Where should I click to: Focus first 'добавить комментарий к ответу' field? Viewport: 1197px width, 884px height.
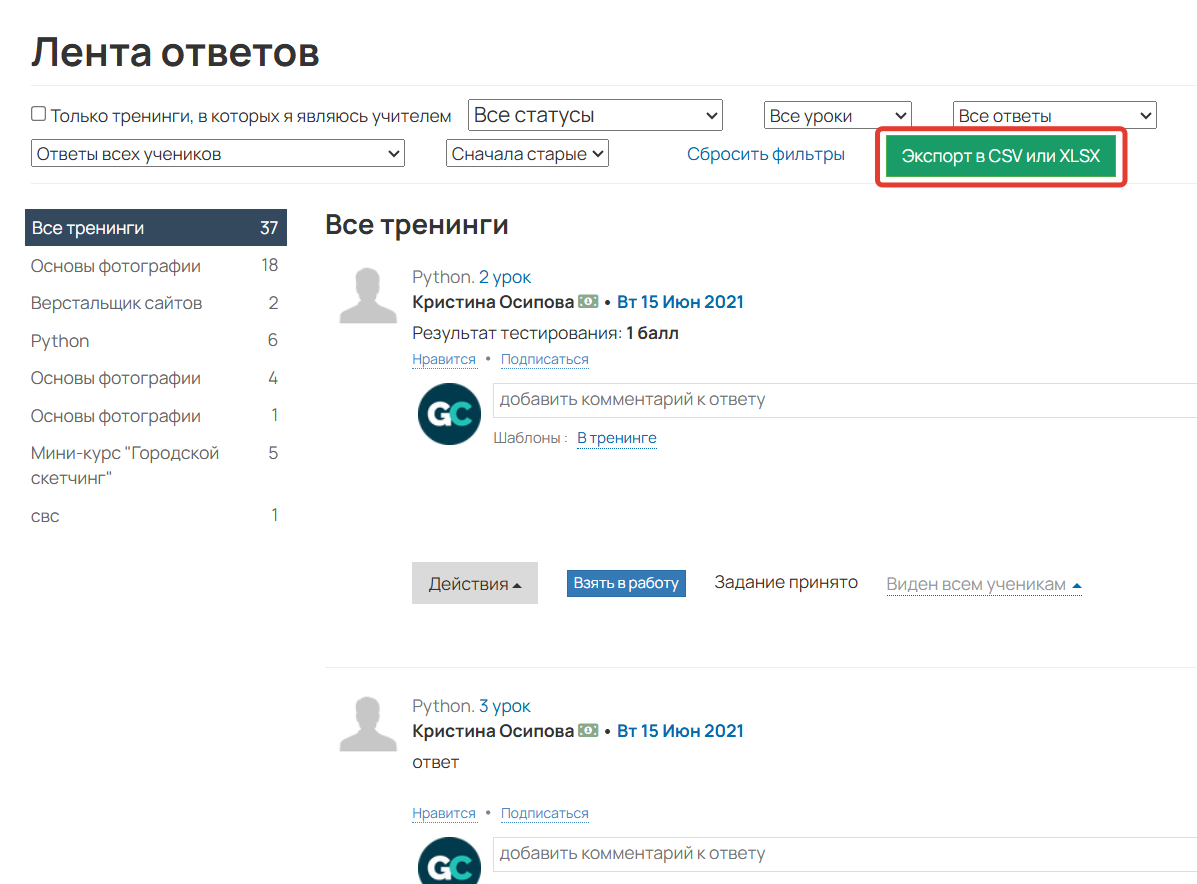pyautogui.click(x=844, y=400)
